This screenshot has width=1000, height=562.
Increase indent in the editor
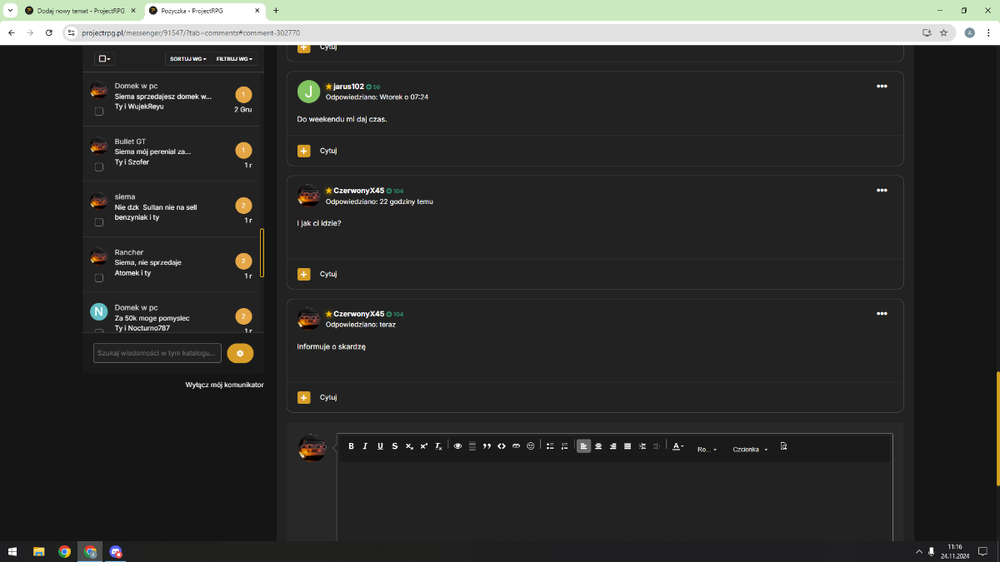(x=642, y=447)
